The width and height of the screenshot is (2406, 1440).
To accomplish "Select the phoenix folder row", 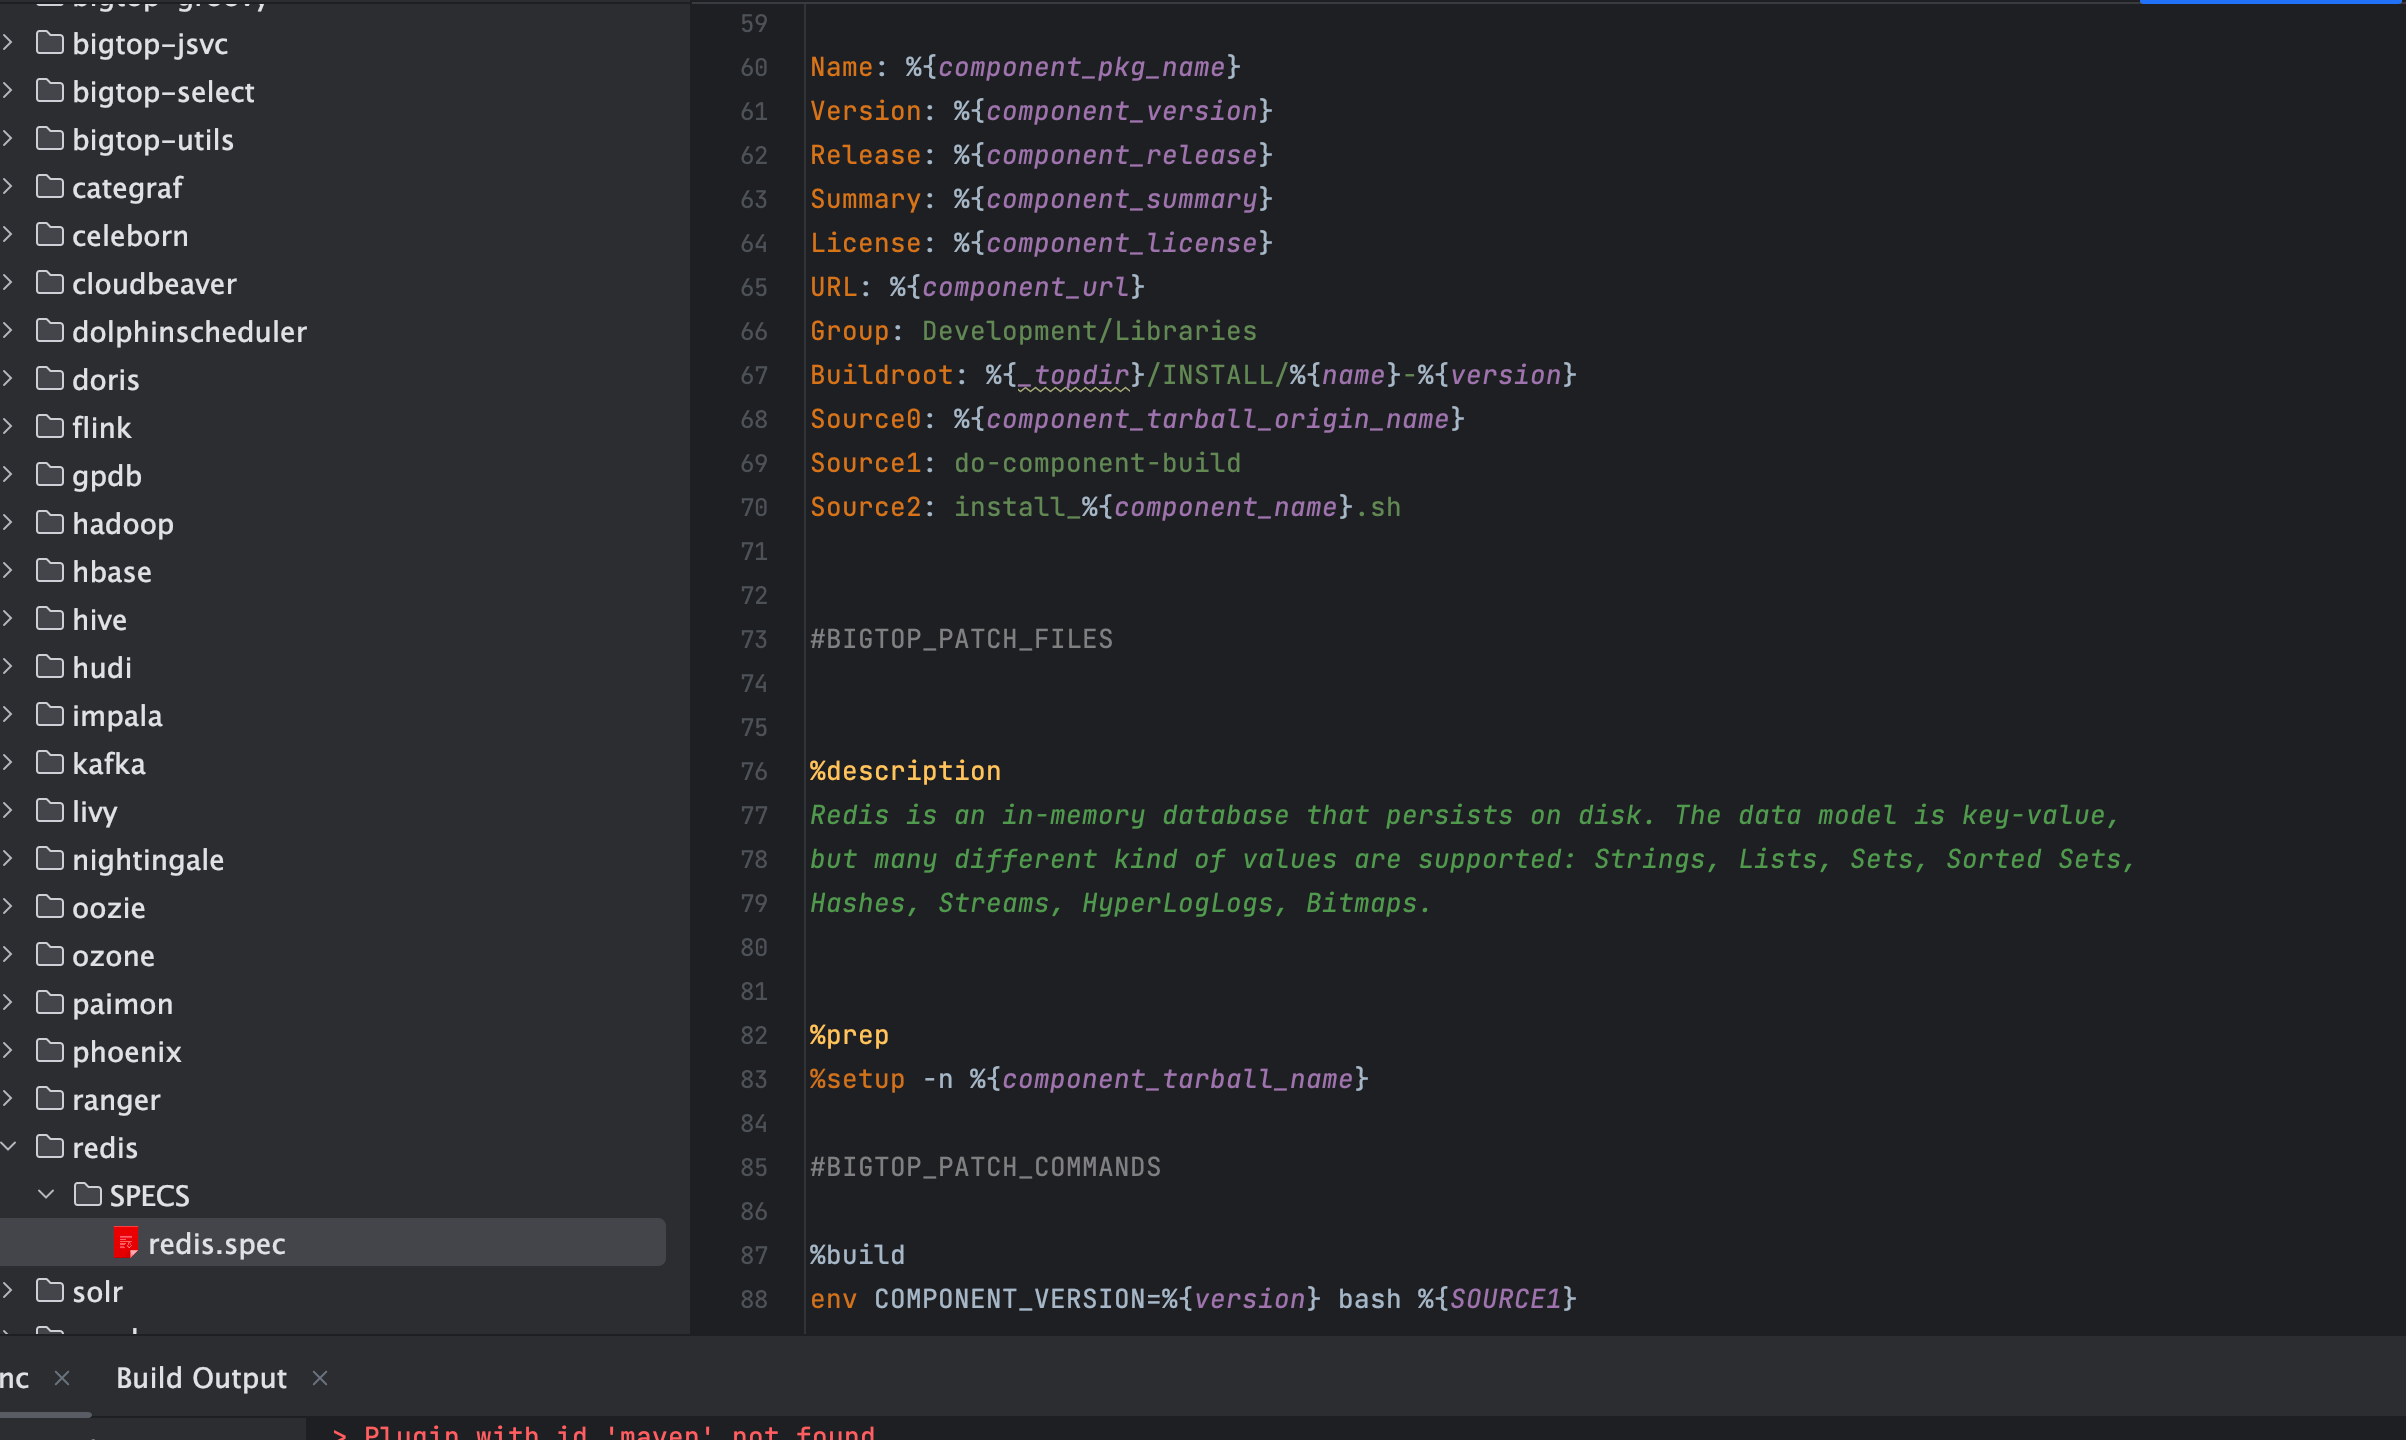I will tap(333, 1051).
